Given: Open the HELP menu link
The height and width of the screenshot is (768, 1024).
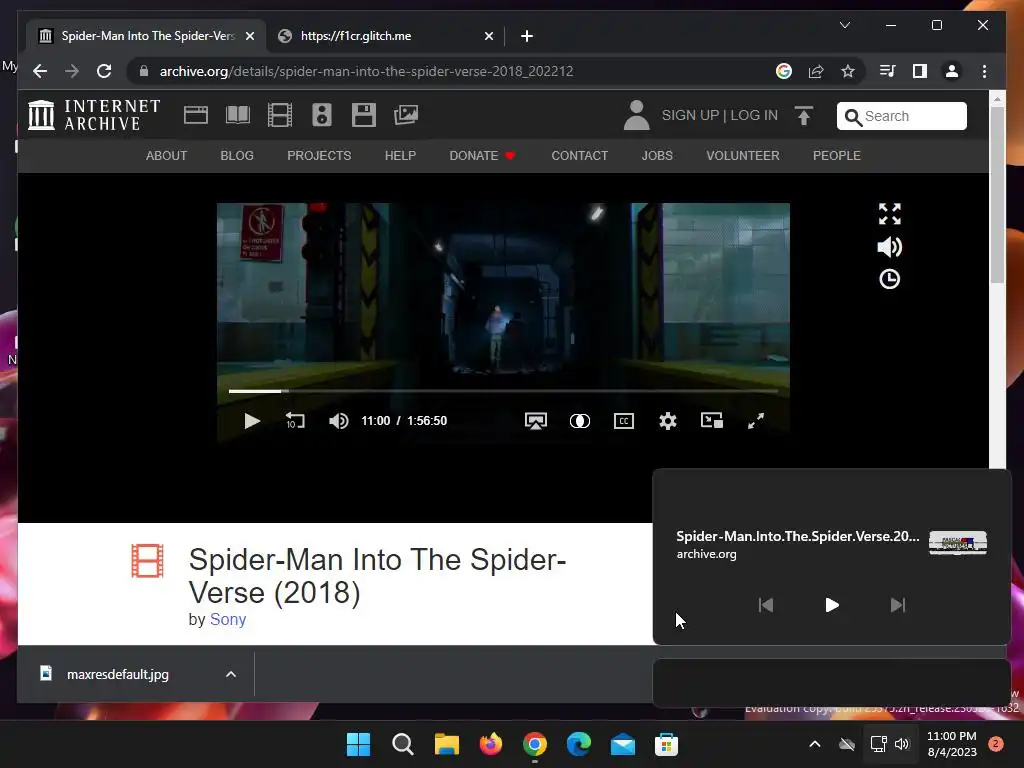Looking at the screenshot, I should 400,156.
